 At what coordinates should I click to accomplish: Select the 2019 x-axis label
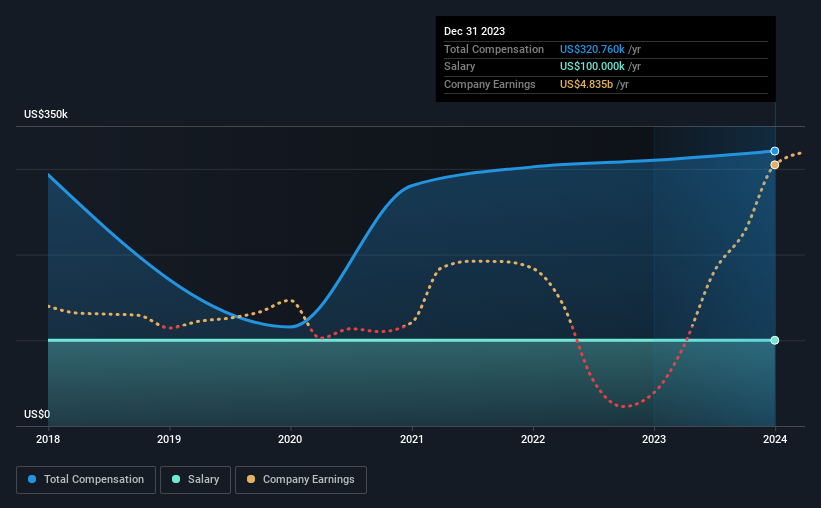[x=169, y=439]
